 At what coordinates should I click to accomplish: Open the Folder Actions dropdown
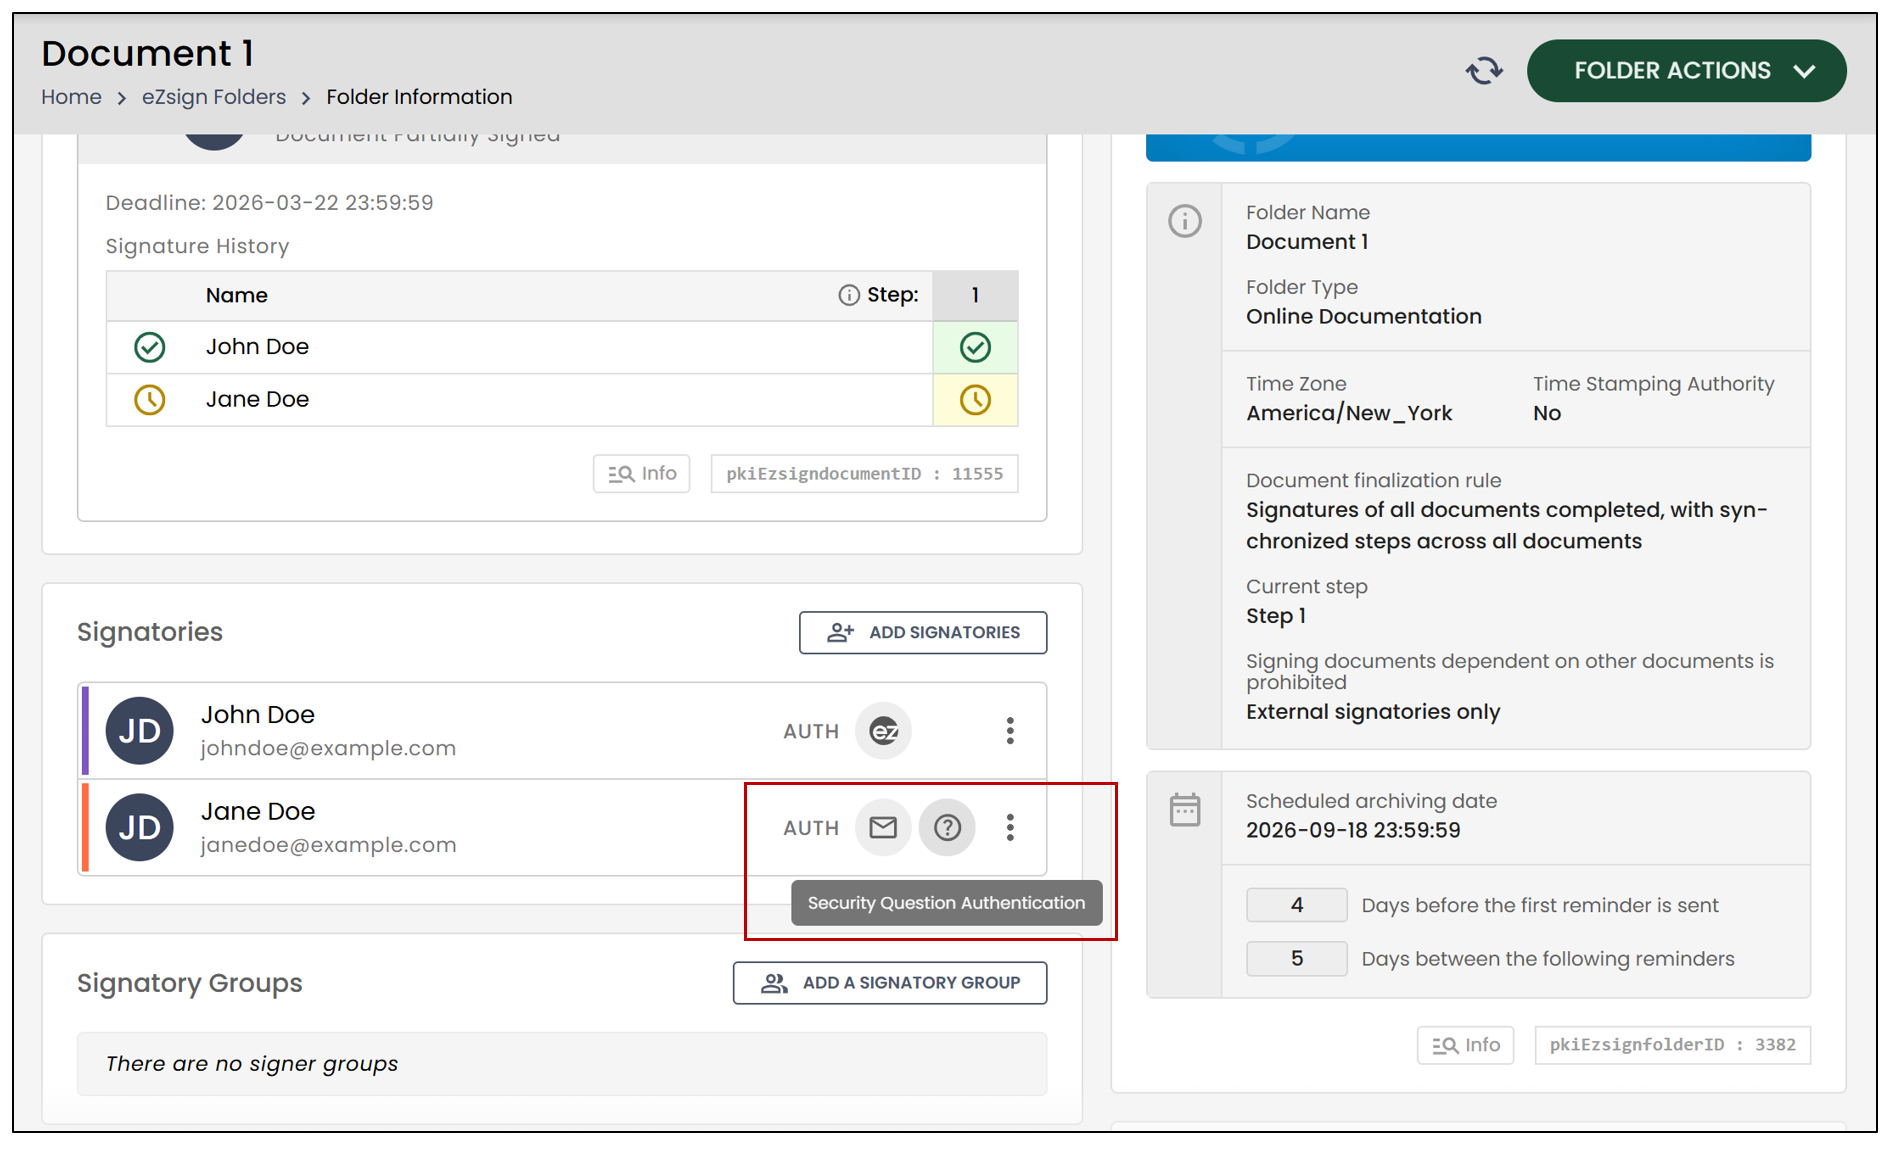1686,71
